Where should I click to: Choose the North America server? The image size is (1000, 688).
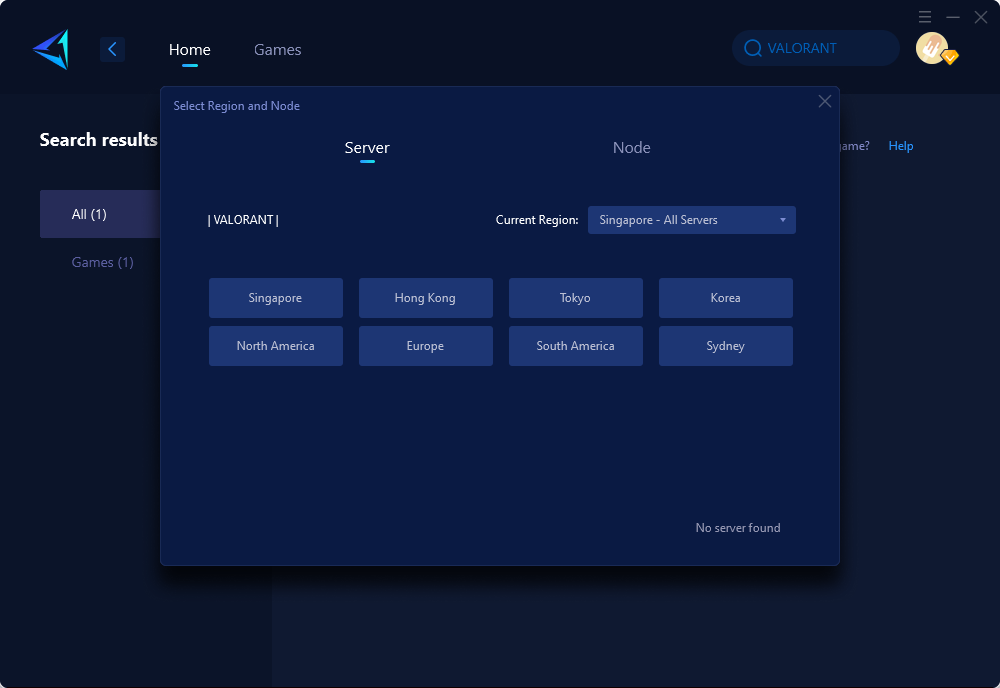pyautogui.click(x=276, y=346)
